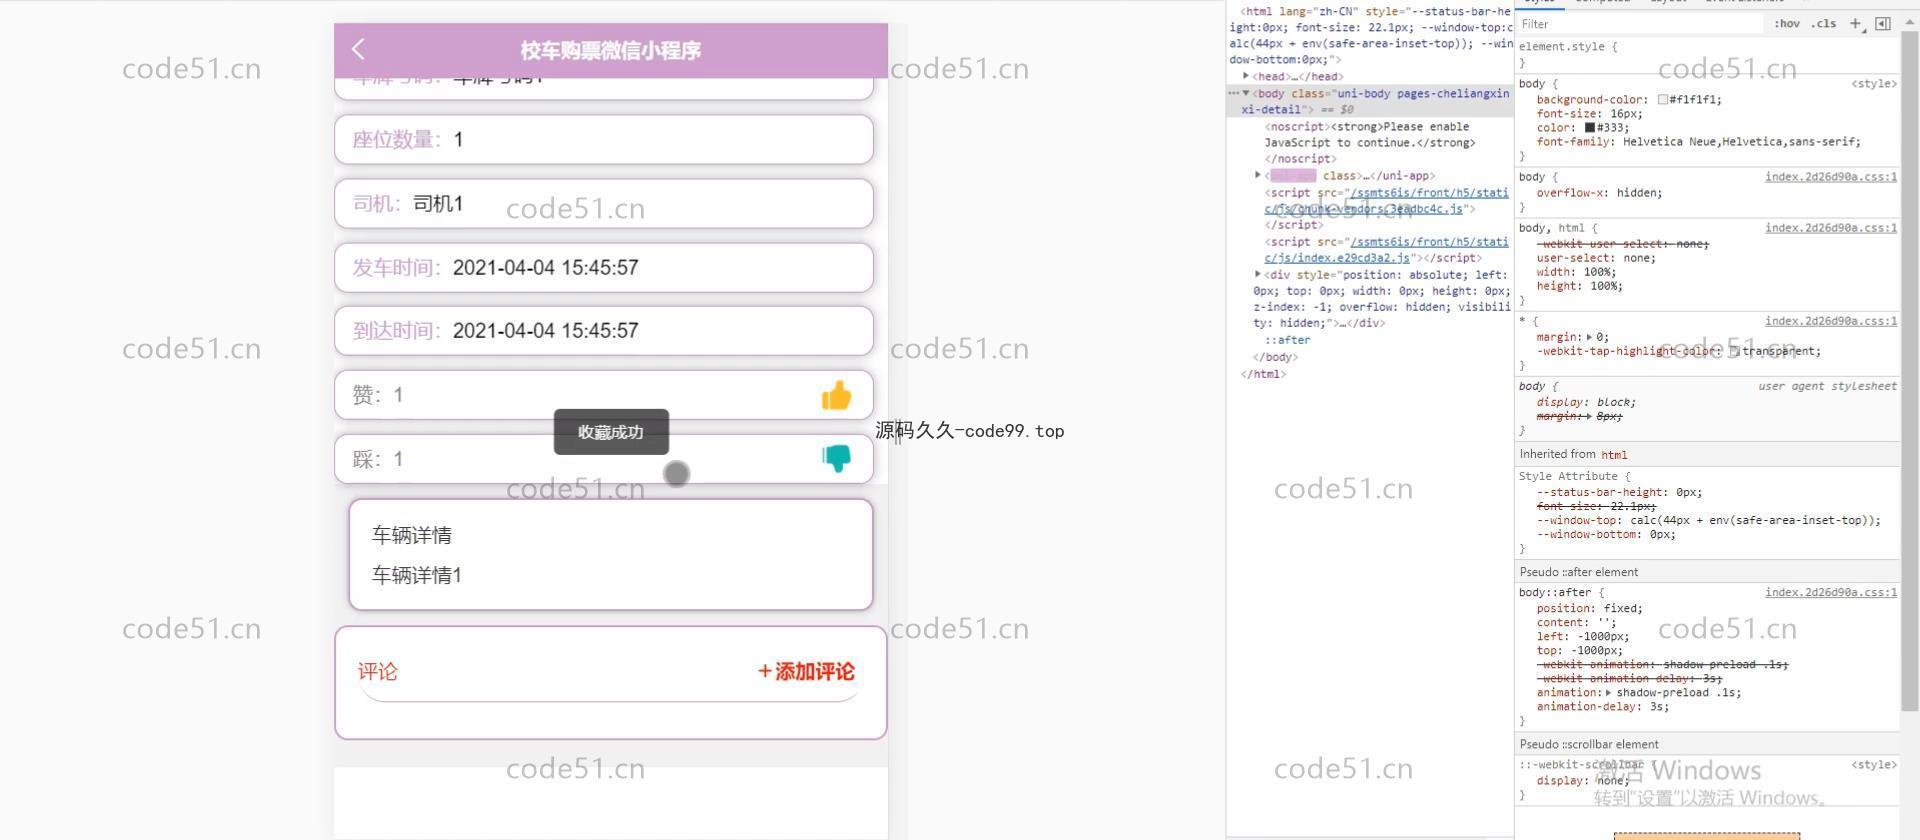
Task: Click the 校车购票微信小程序 header title
Action: tap(610, 50)
